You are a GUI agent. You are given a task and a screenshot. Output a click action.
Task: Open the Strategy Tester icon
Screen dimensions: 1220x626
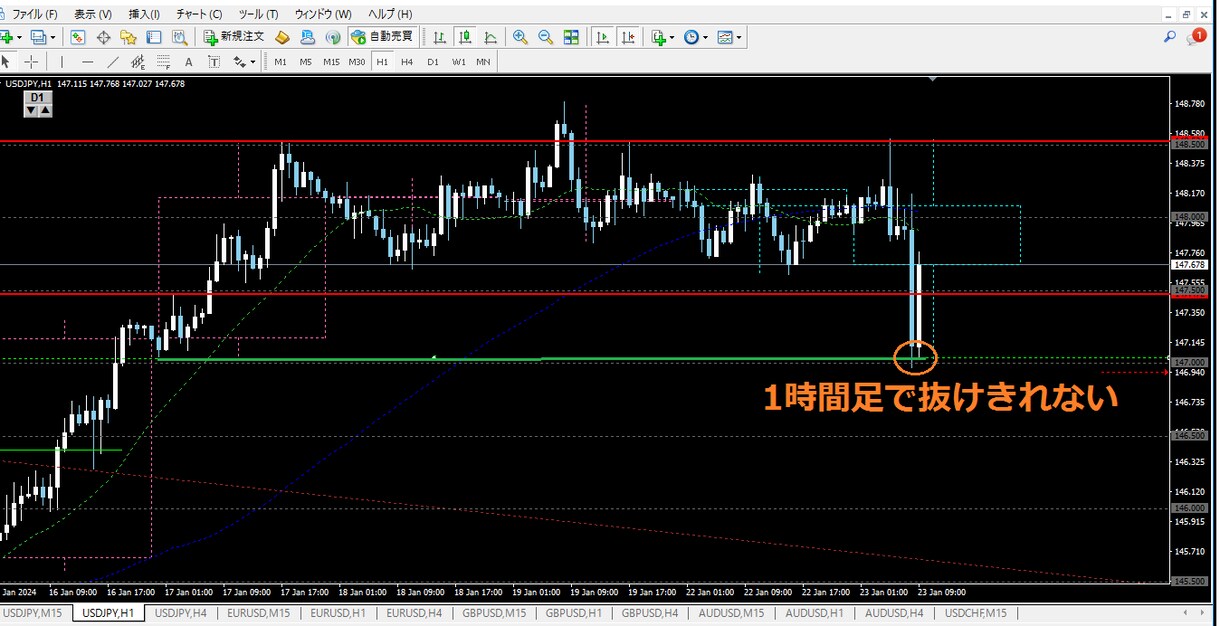tap(179, 37)
